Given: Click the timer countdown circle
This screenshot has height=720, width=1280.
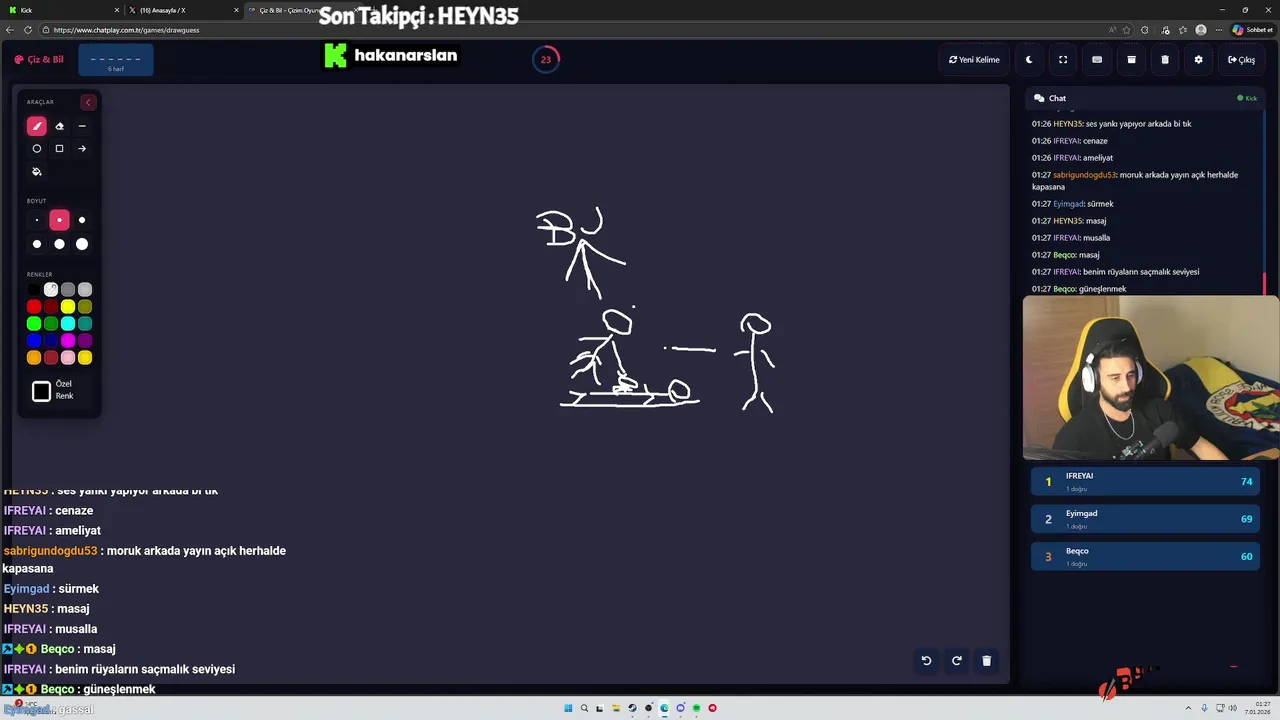Looking at the screenshot, I should 546,59.
